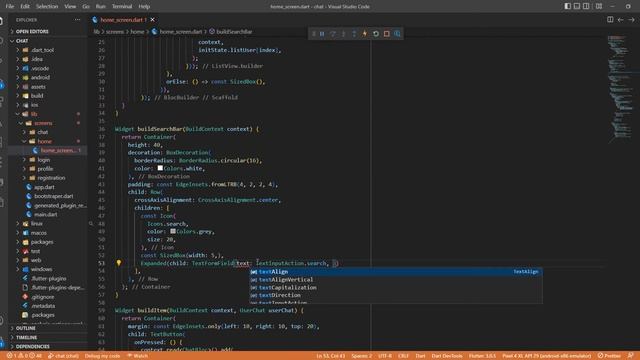Click Step Out in debug toolbar

coord(354,34)
